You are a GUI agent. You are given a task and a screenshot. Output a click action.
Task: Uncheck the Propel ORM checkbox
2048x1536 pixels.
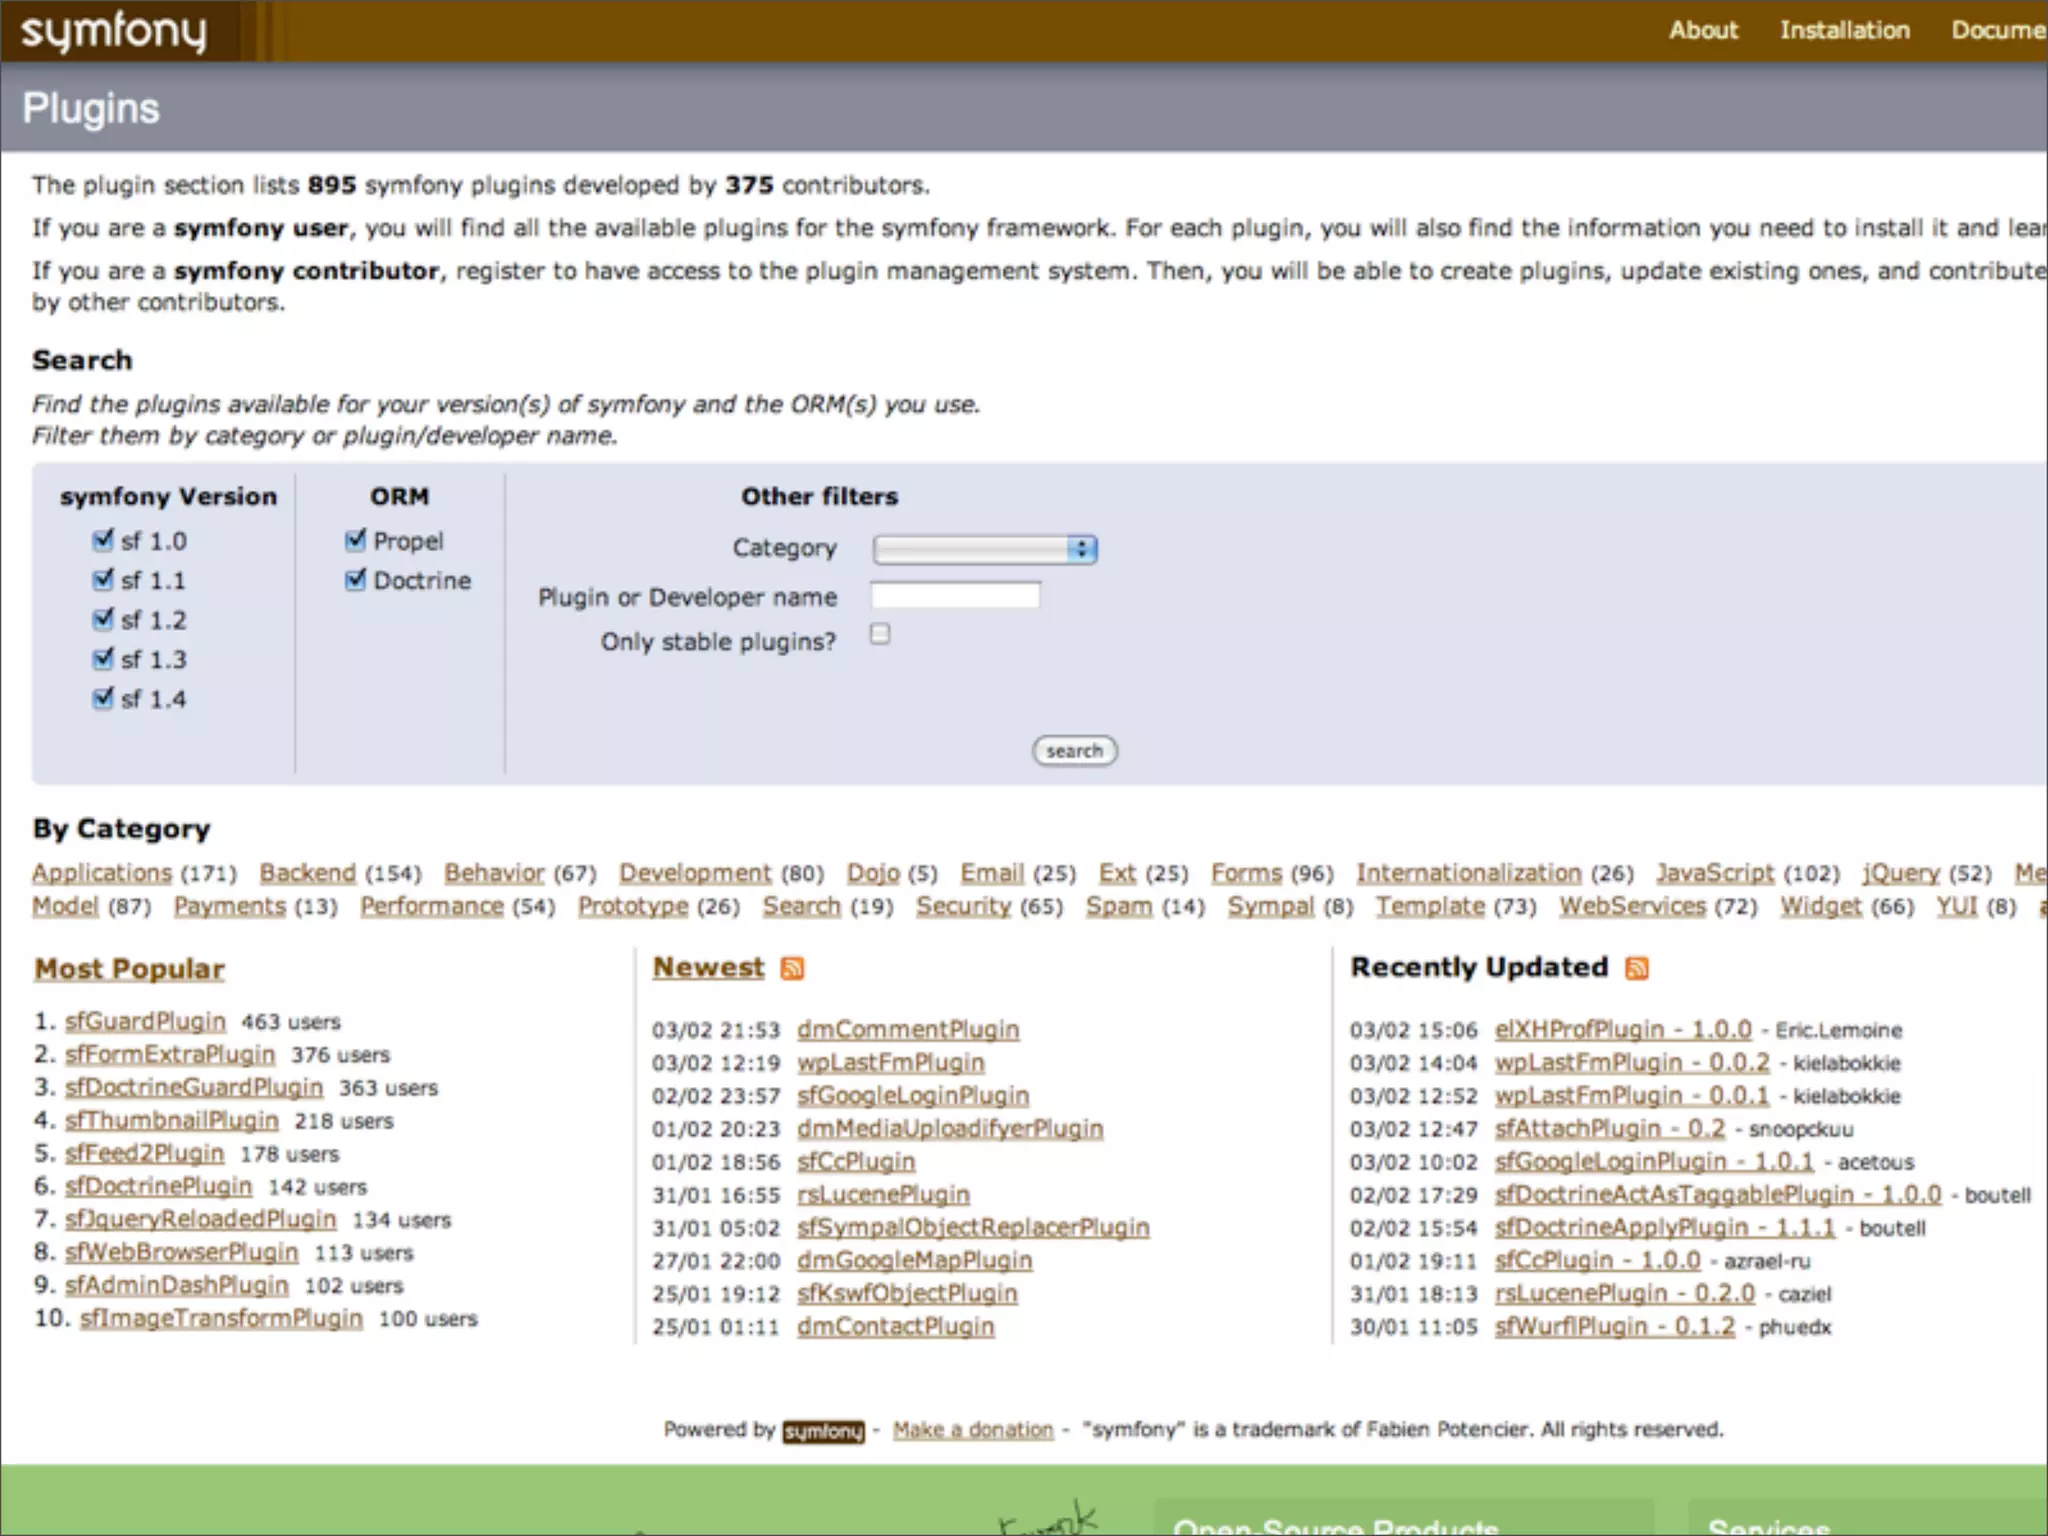tap(355, 540)
